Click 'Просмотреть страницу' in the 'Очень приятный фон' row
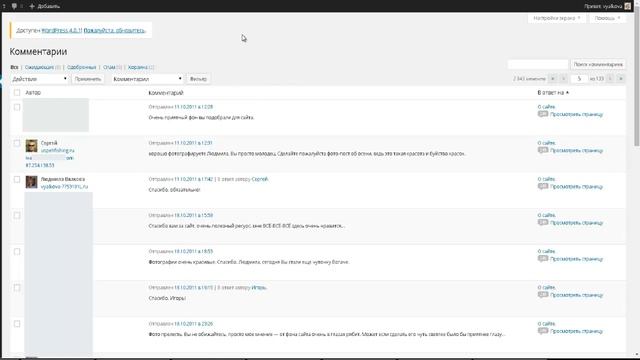This screenshot has width=640, height=360. click(x=576, y=114)
